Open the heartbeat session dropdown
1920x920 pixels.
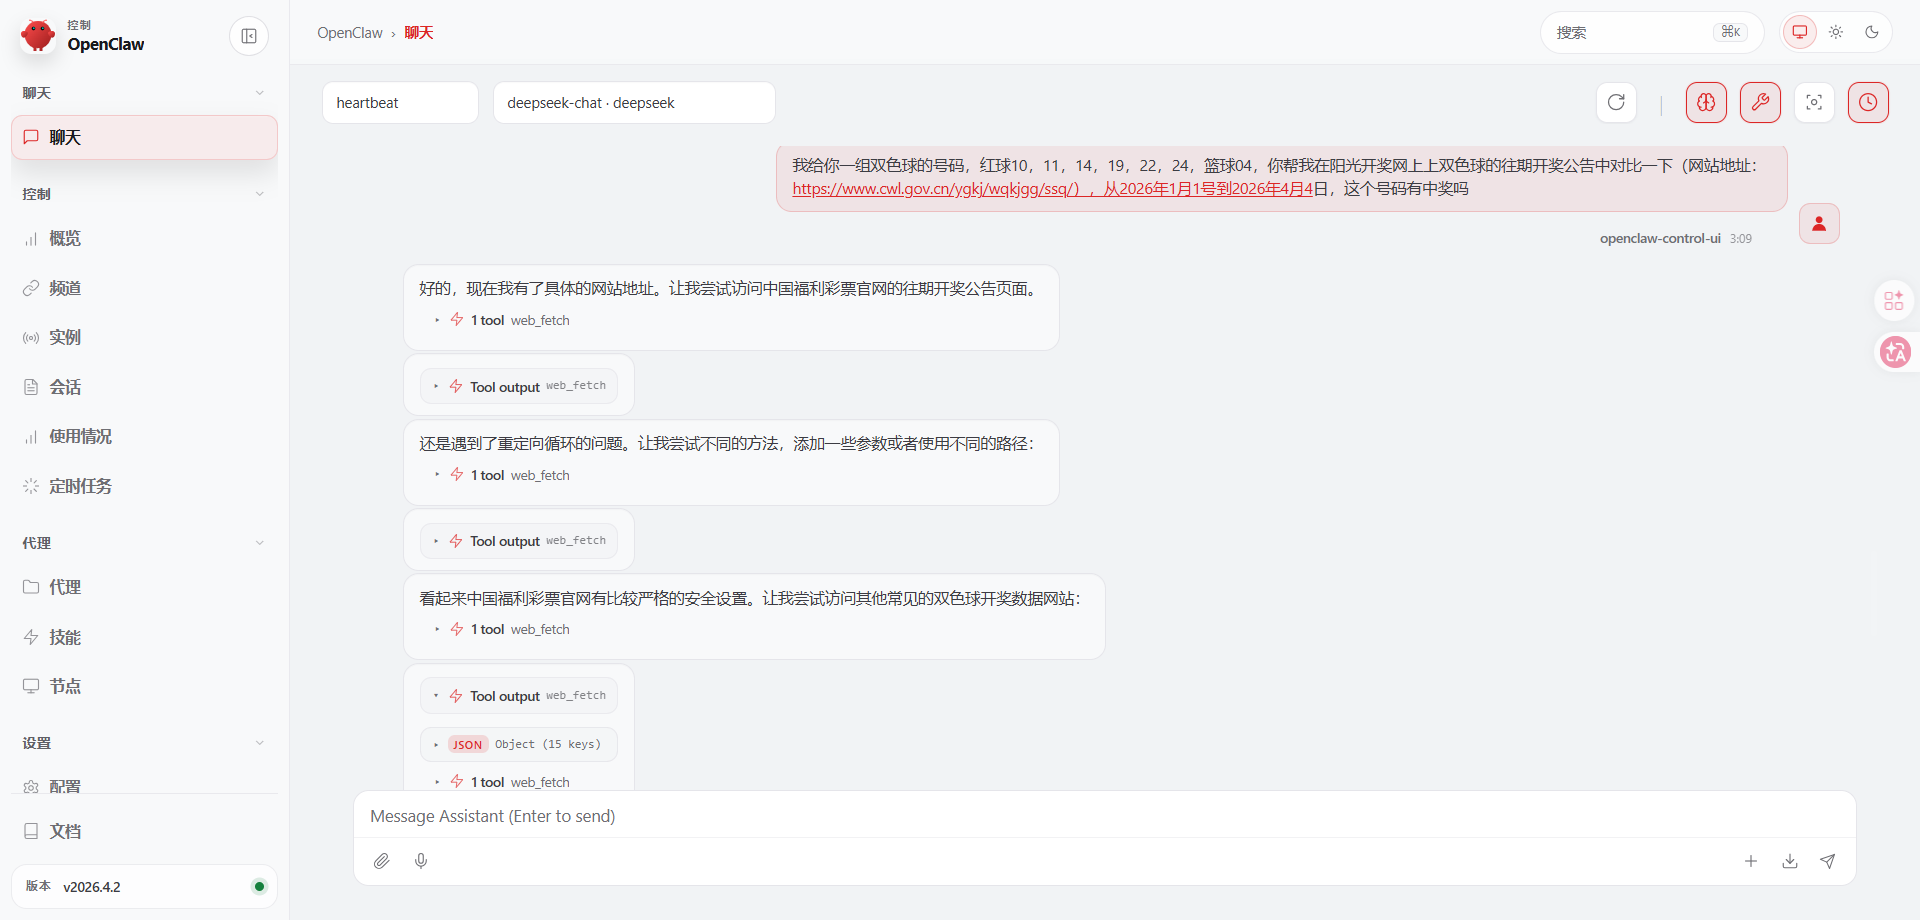400,103
